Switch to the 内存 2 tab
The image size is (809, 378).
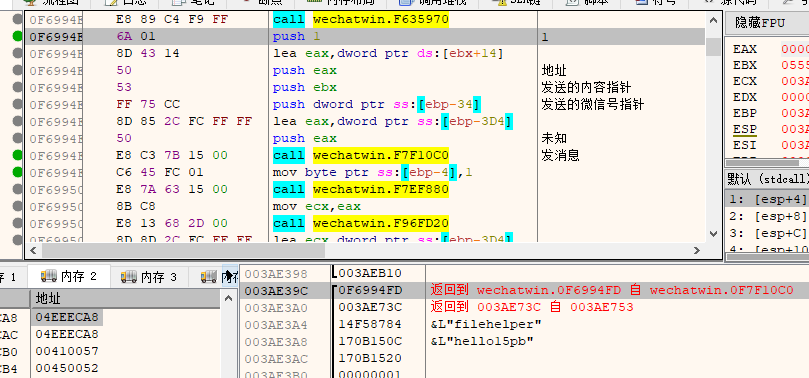pos(69,276)
